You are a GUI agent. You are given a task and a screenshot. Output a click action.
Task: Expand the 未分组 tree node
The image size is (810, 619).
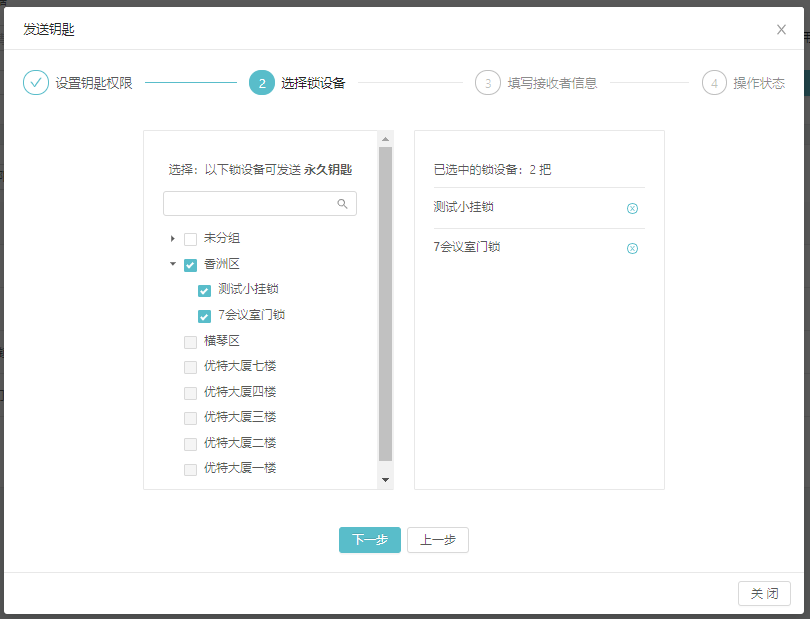173,239
